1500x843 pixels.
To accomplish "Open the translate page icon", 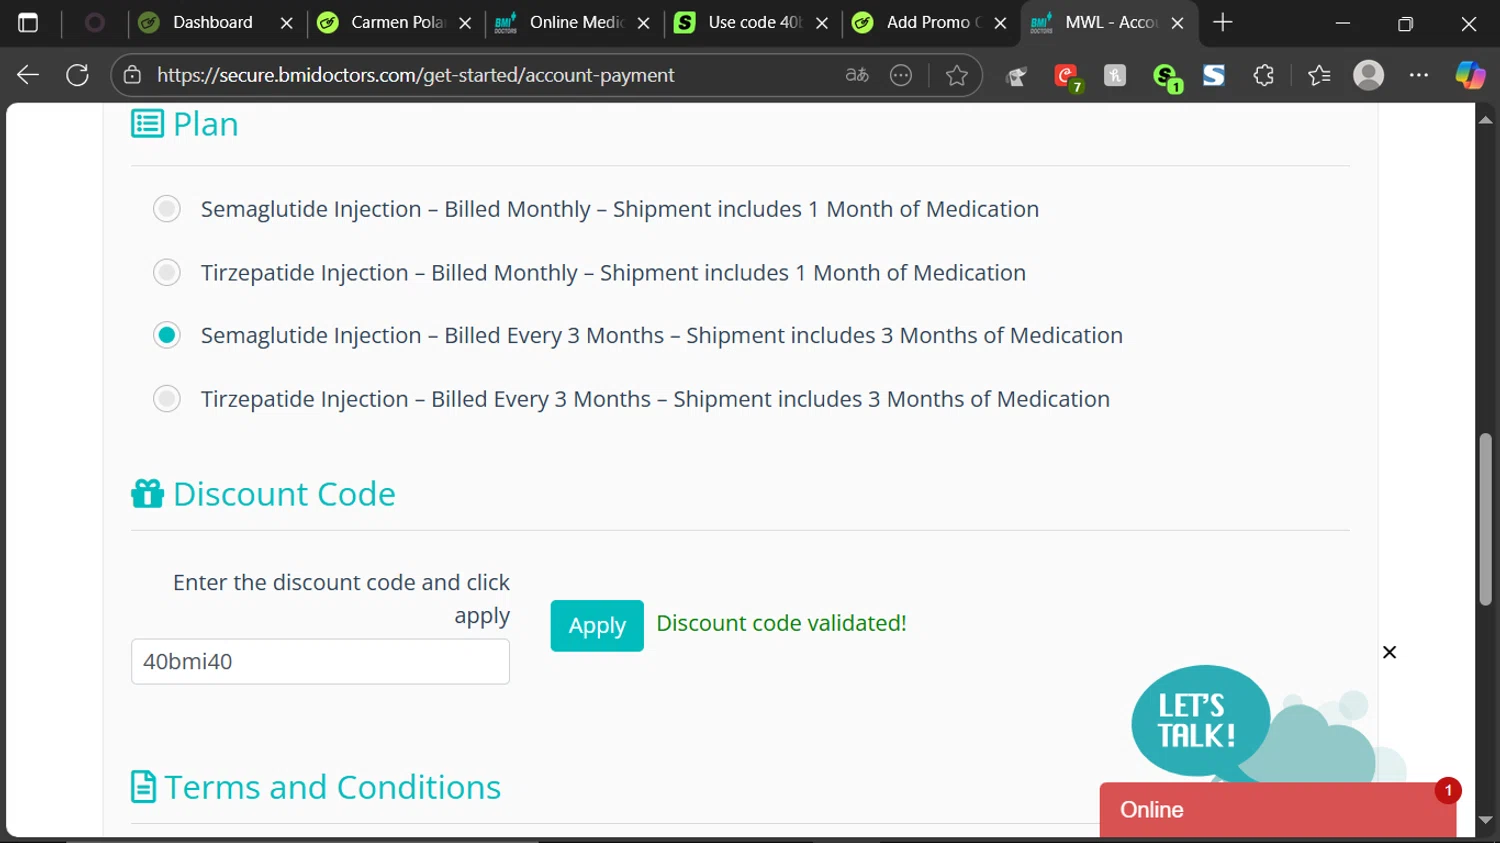I will (x=857, y=75).
